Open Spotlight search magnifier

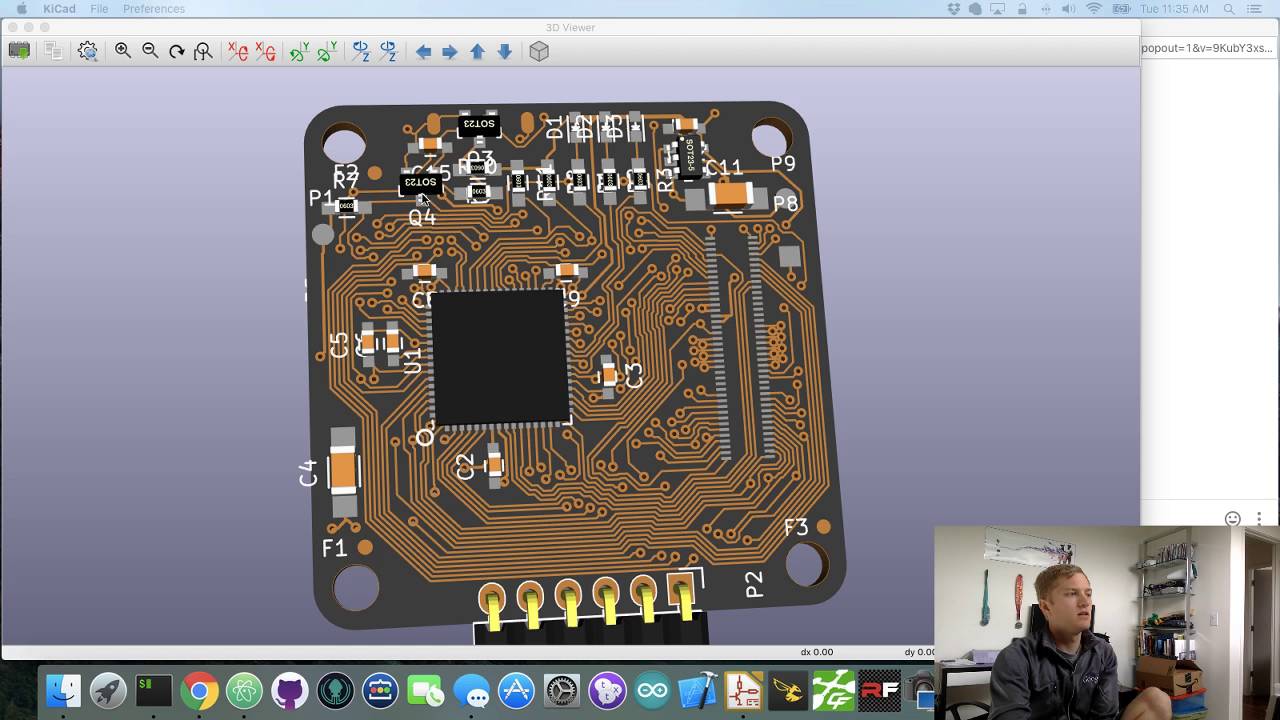coord(1228,9)
